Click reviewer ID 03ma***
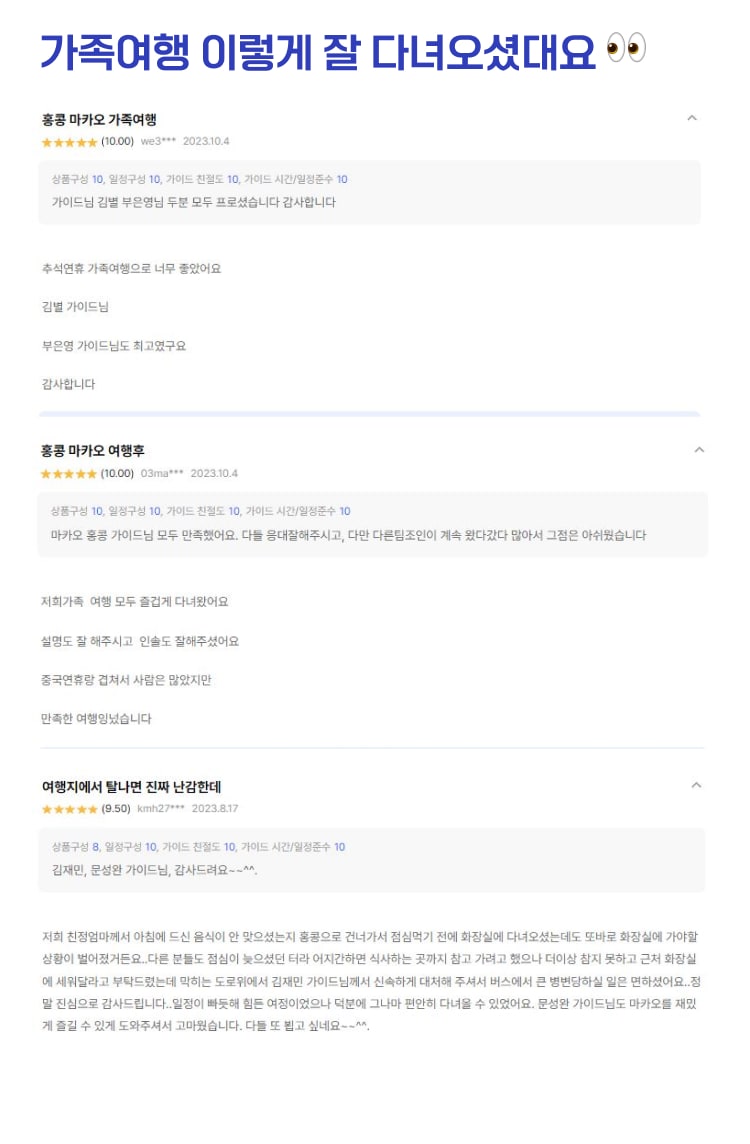This screenshot has width=750, height=1144. click(162, 474)
